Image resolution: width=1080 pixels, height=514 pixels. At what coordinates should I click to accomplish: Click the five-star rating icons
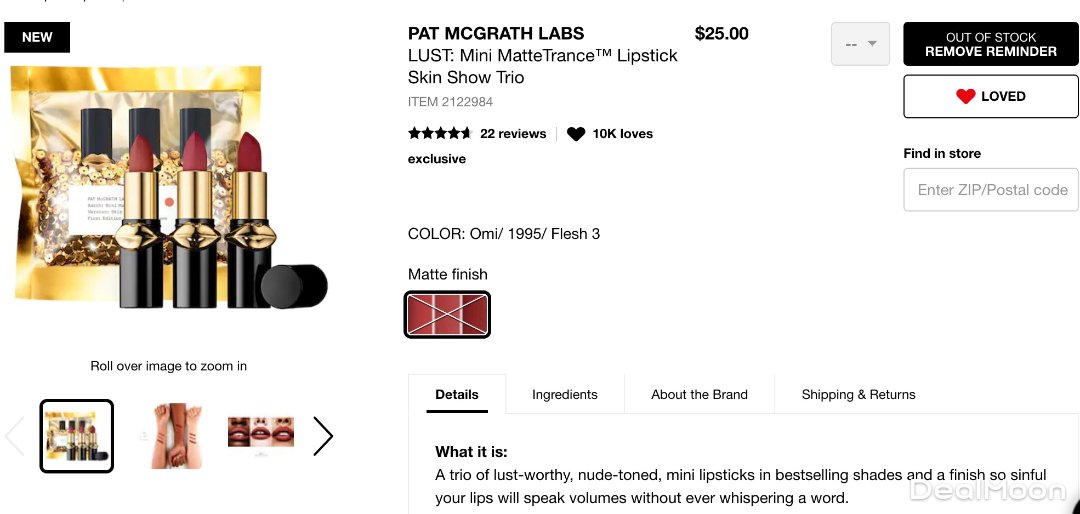tap(439, 133)
